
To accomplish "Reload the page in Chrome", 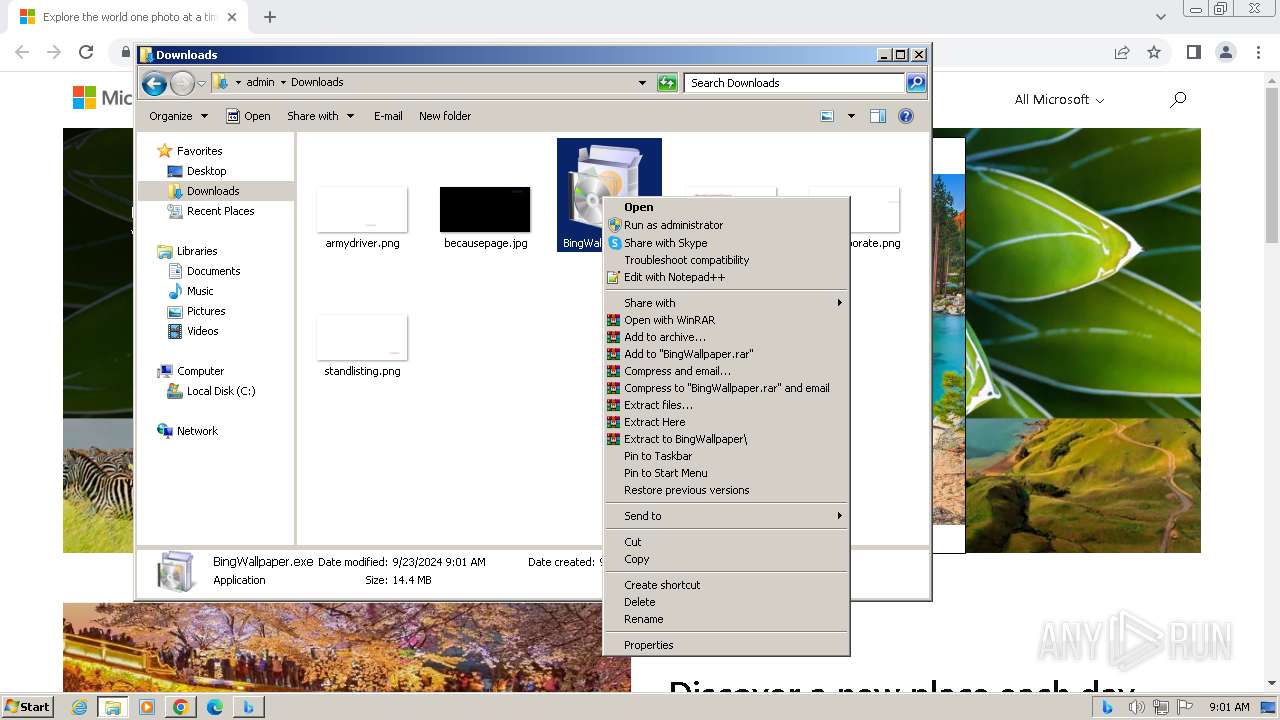I will (86, 52).
